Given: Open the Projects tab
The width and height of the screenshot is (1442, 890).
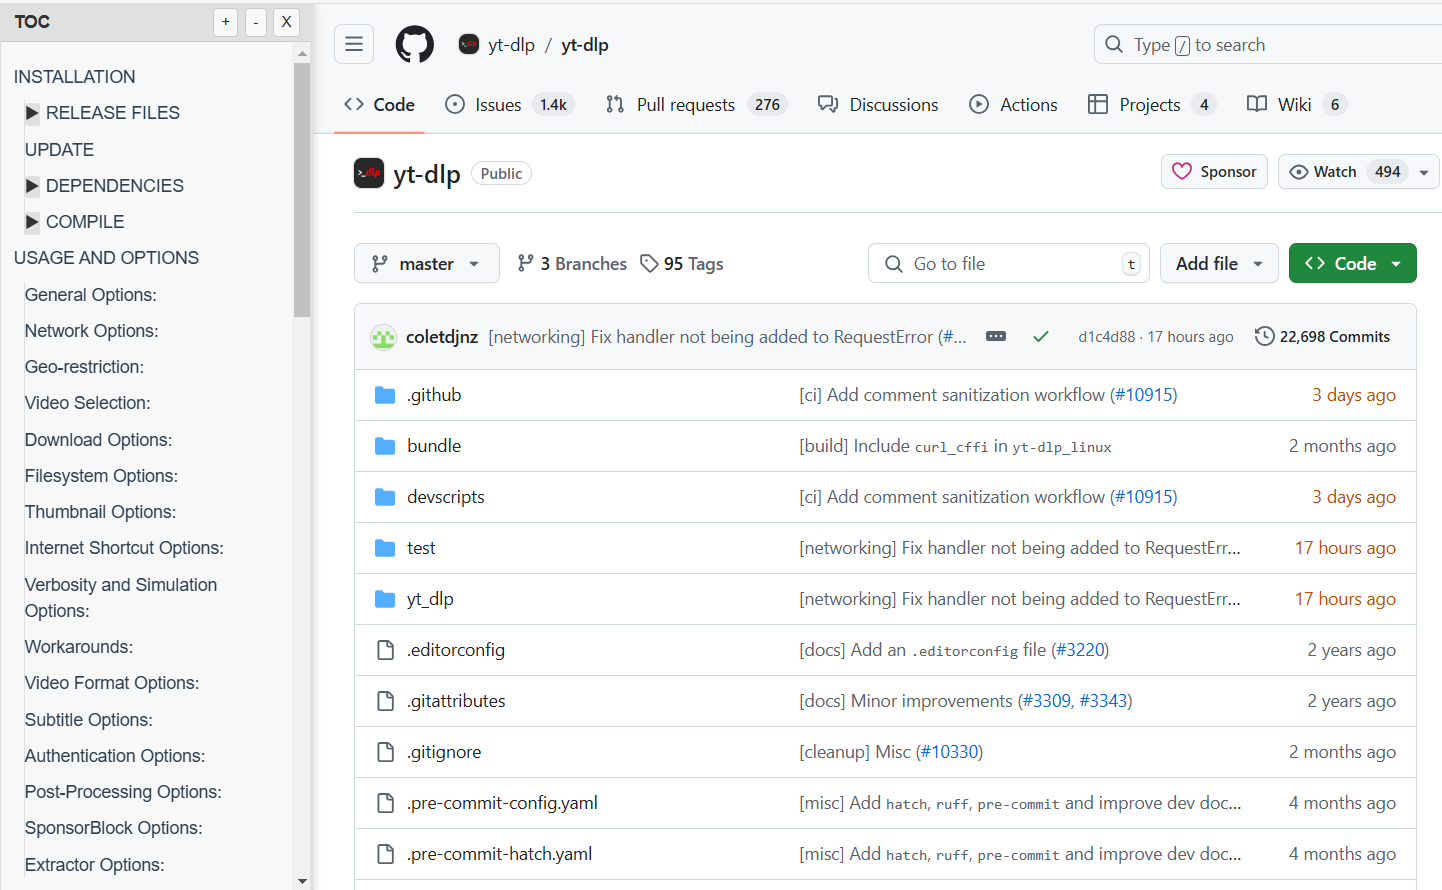Looking at the screenshot, I should [1151, 105].
